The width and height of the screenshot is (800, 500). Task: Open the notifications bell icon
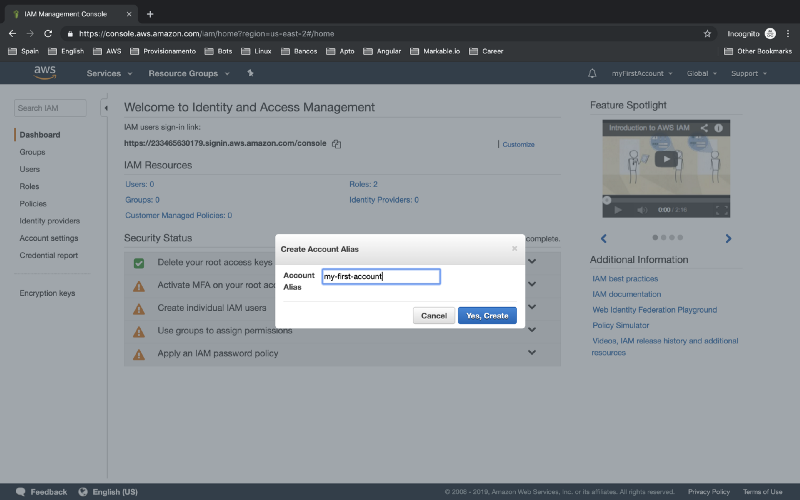[592, 73]
